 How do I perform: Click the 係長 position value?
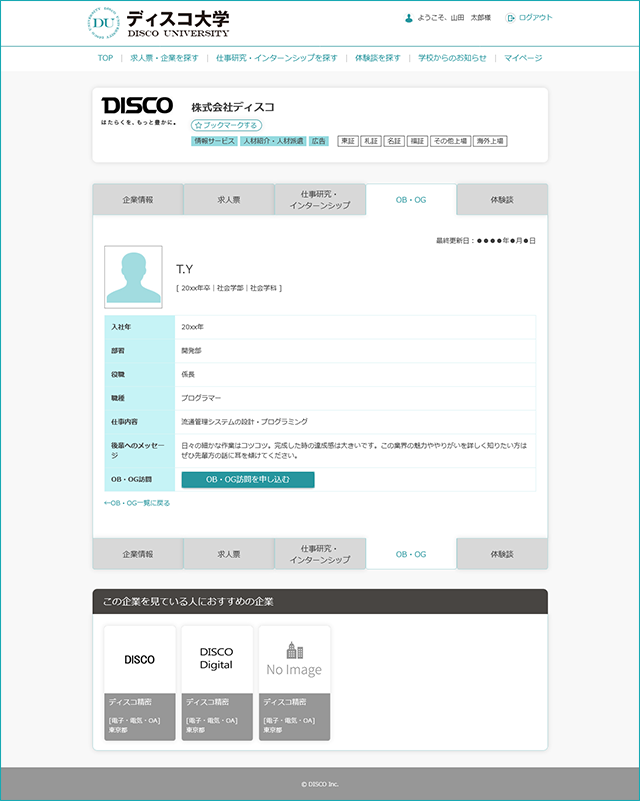[188, 374]
